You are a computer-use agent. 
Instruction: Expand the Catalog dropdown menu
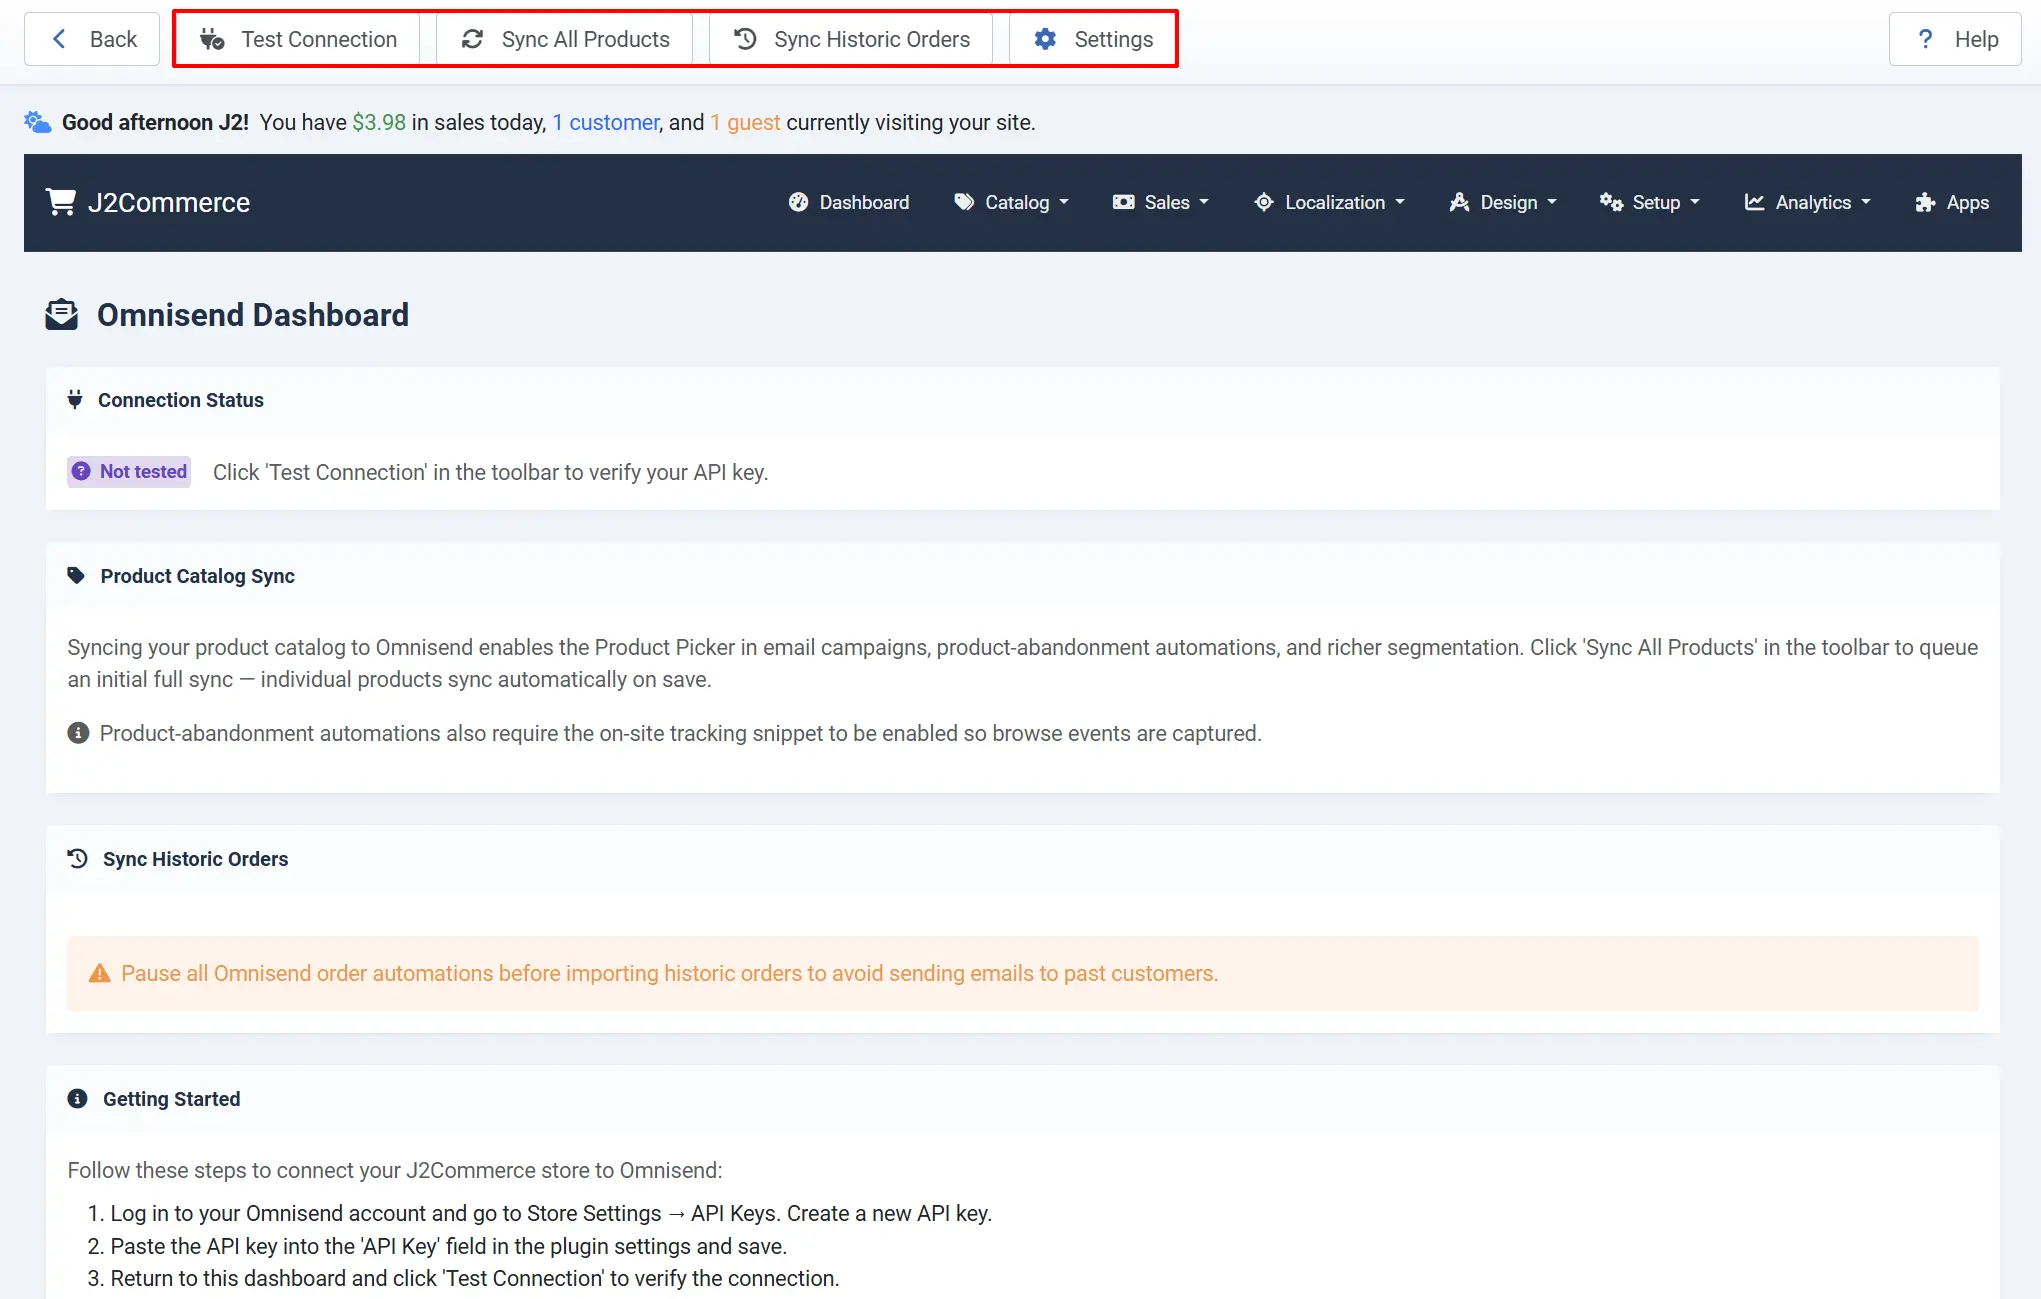[x=1012, y=202]
